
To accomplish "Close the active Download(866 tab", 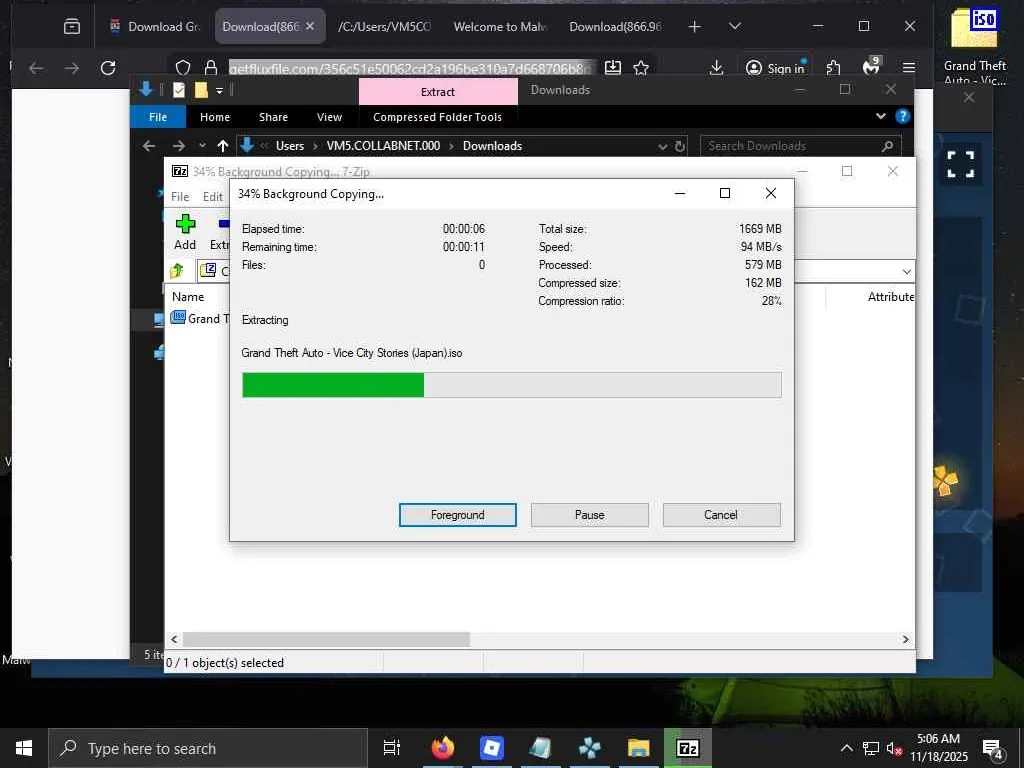I will pyautogui.click(x=310, y=26).
